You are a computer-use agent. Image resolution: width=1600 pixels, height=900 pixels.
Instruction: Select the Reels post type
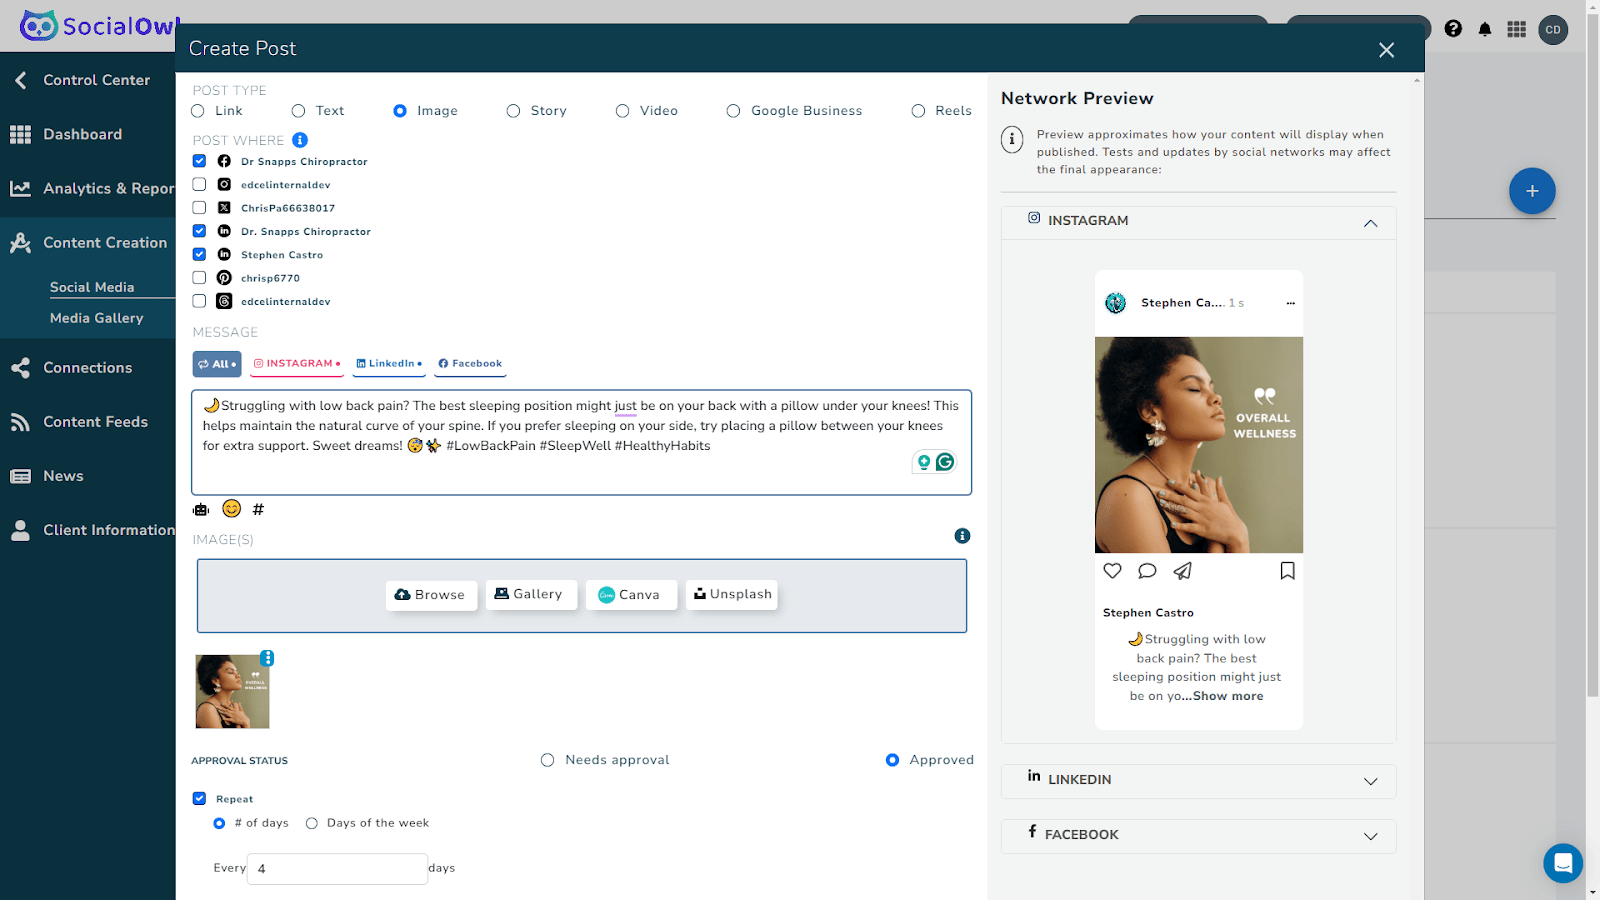(x=918, y=111)
